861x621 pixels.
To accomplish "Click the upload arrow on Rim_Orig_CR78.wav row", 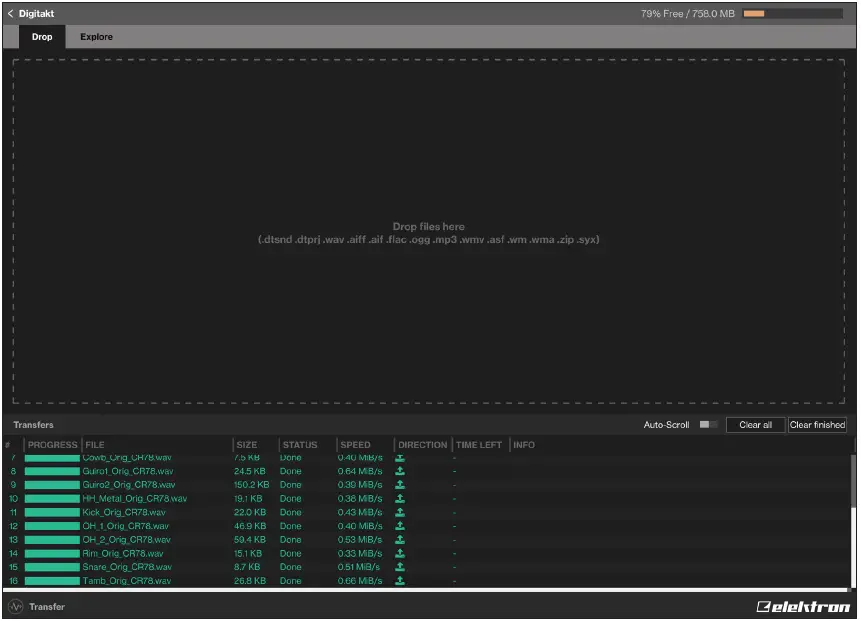I will tap(399, 553).
